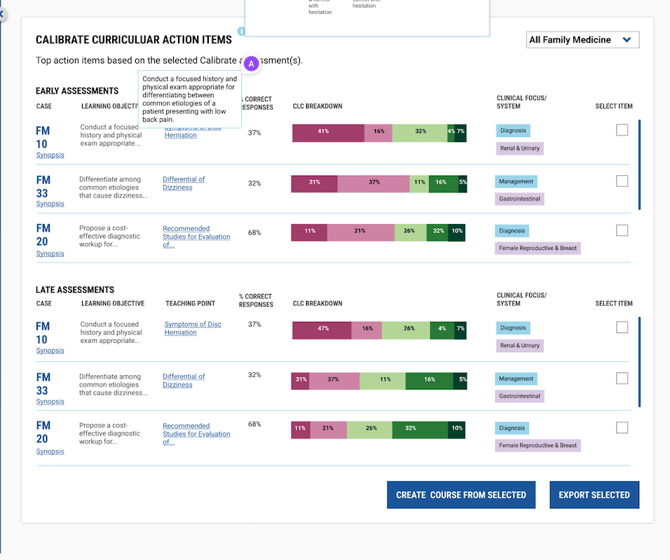Click the 41% segment in Early FM 10 bar
The width and height of the screenshot is (670, 560).
tap(323, 131)
